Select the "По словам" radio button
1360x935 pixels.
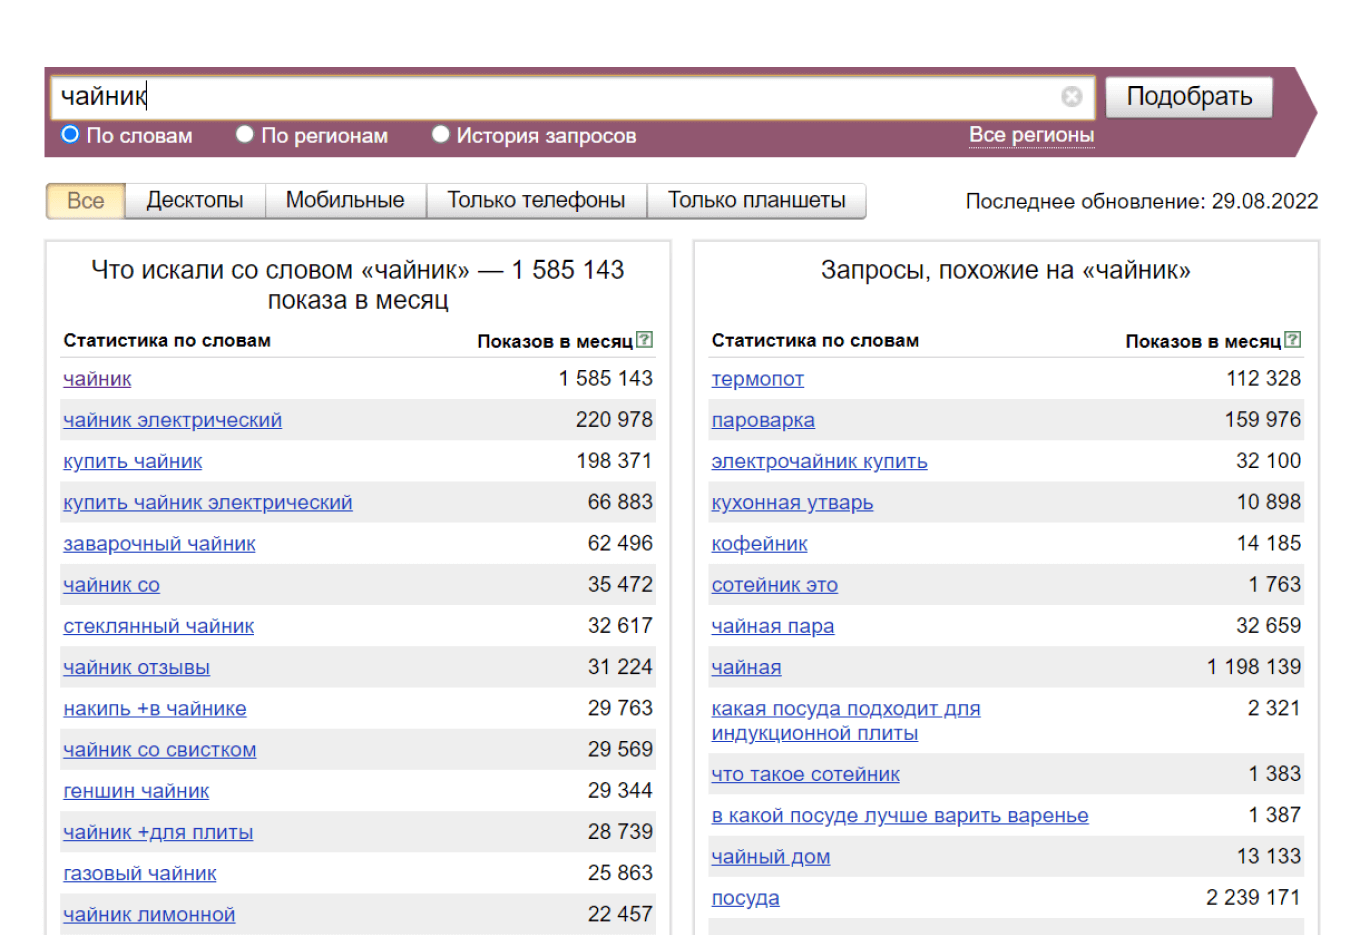point(70,134)
